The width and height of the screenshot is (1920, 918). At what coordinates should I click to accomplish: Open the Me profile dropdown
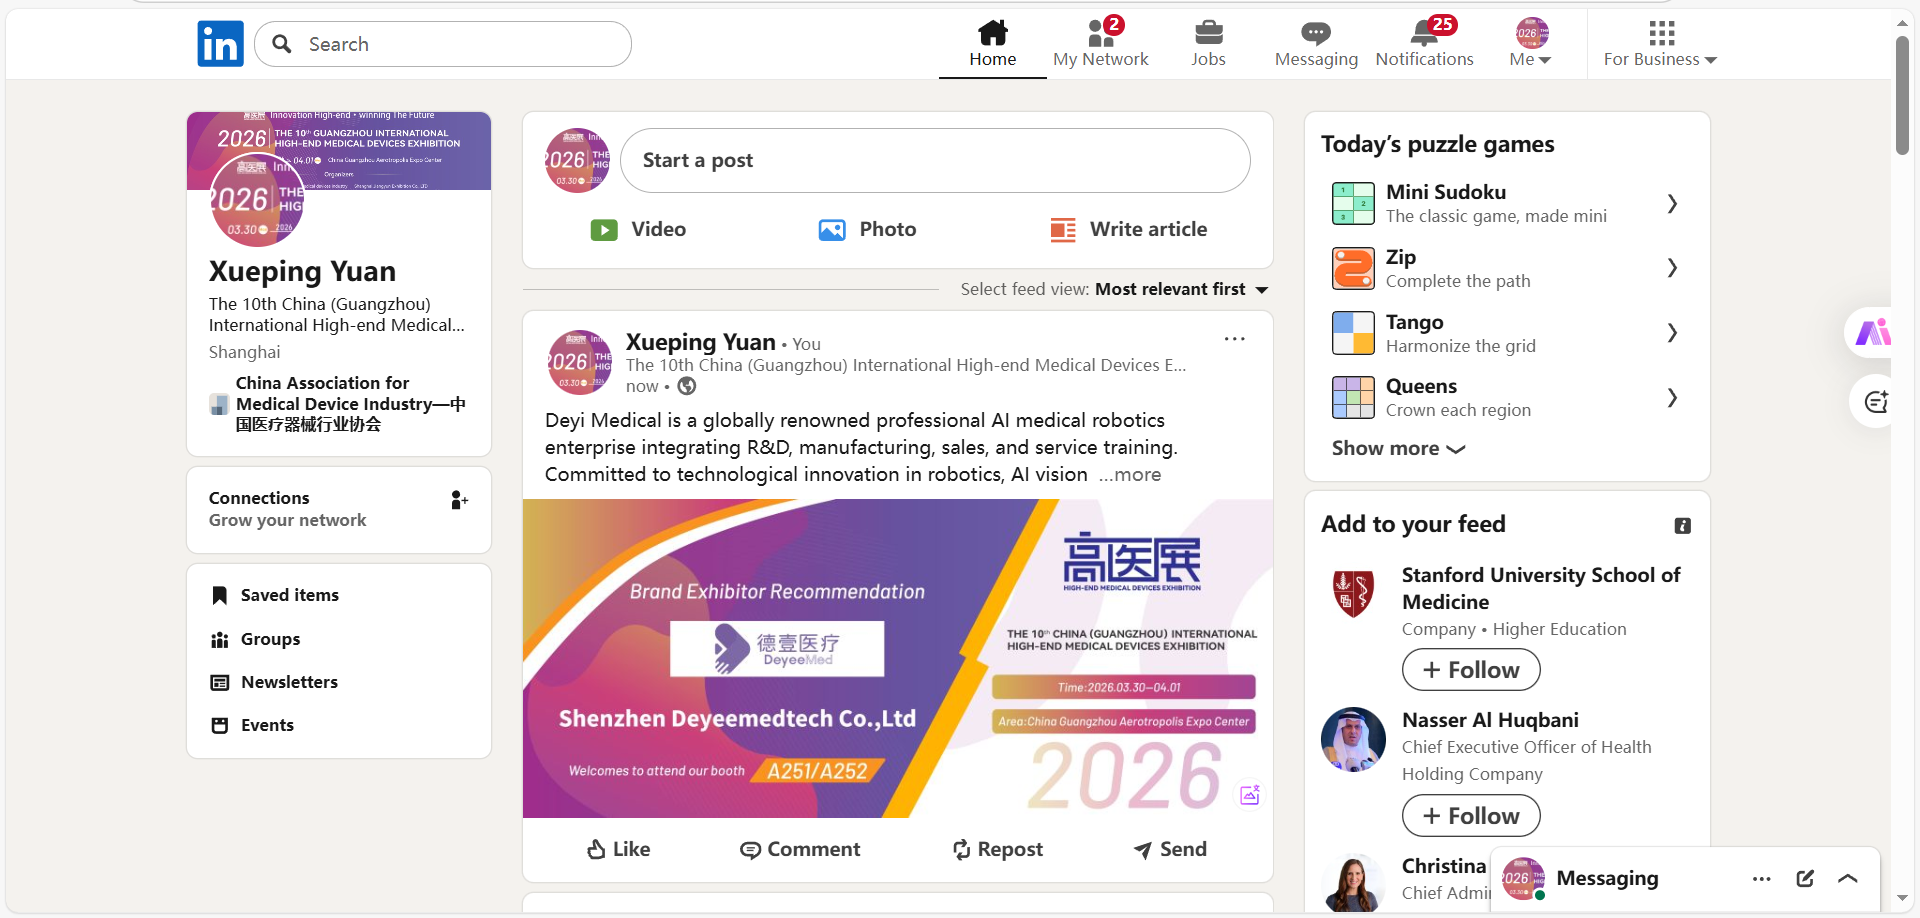click(x=1530, y=44)
